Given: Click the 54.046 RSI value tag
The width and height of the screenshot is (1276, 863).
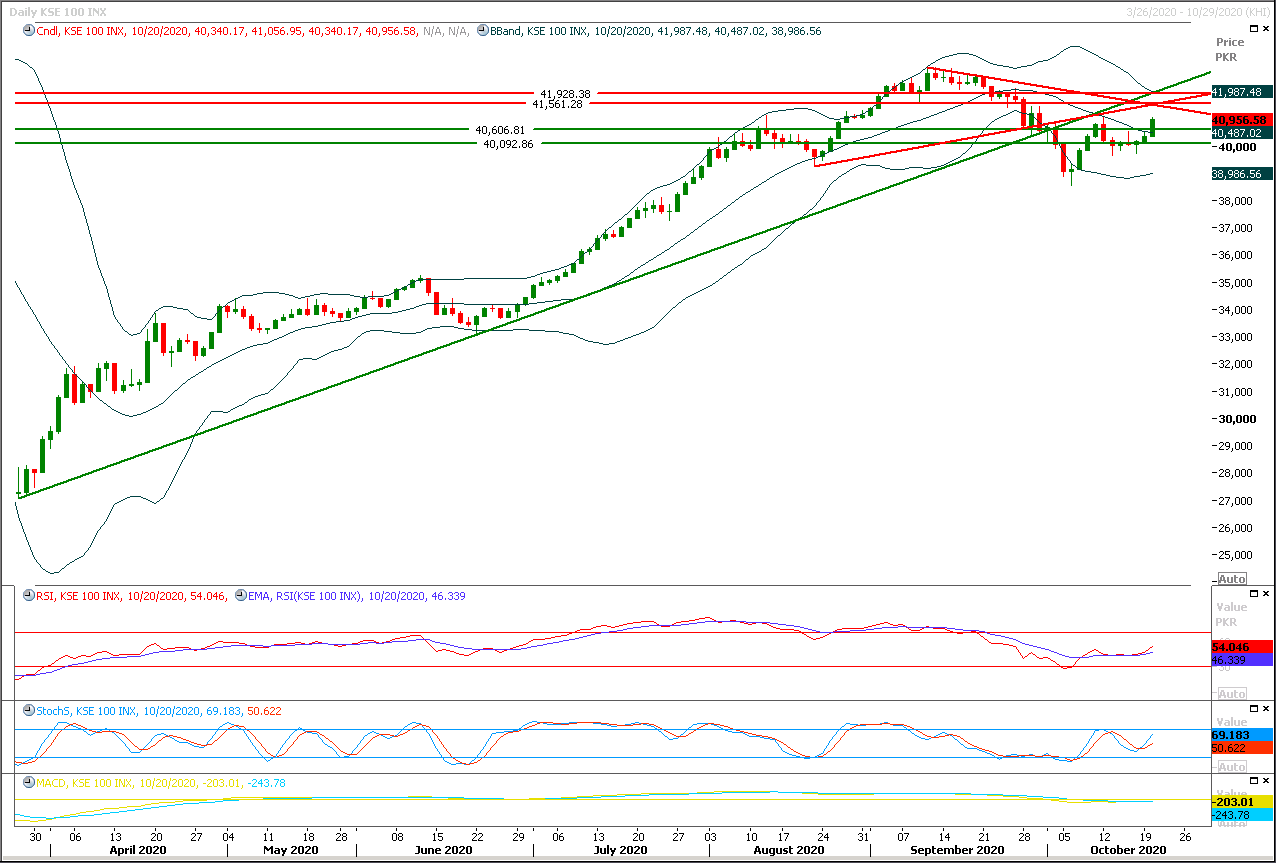Looking at the screenshot, I should point(1241,647).
